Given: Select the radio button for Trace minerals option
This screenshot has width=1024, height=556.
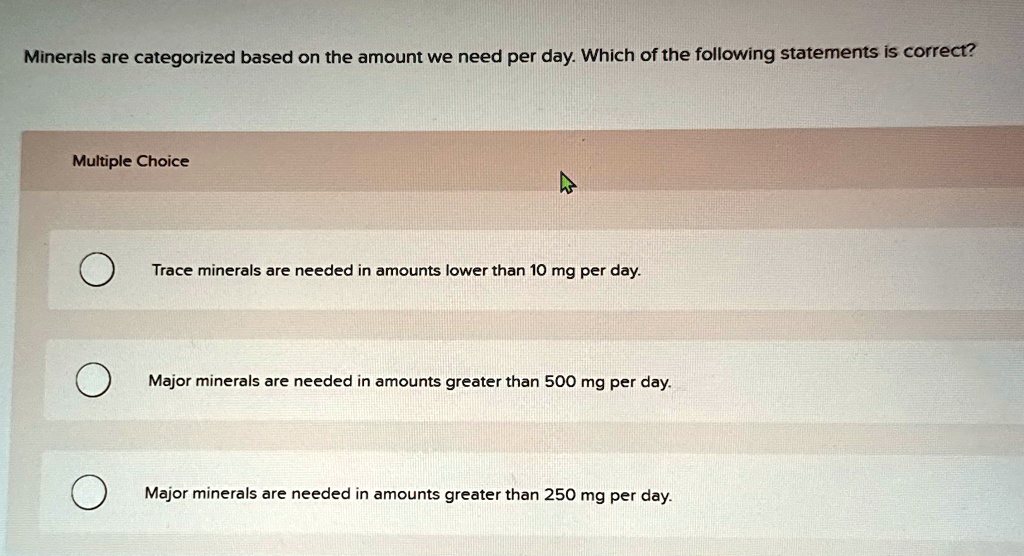Looking at the screenshot, I should point(97,269).
